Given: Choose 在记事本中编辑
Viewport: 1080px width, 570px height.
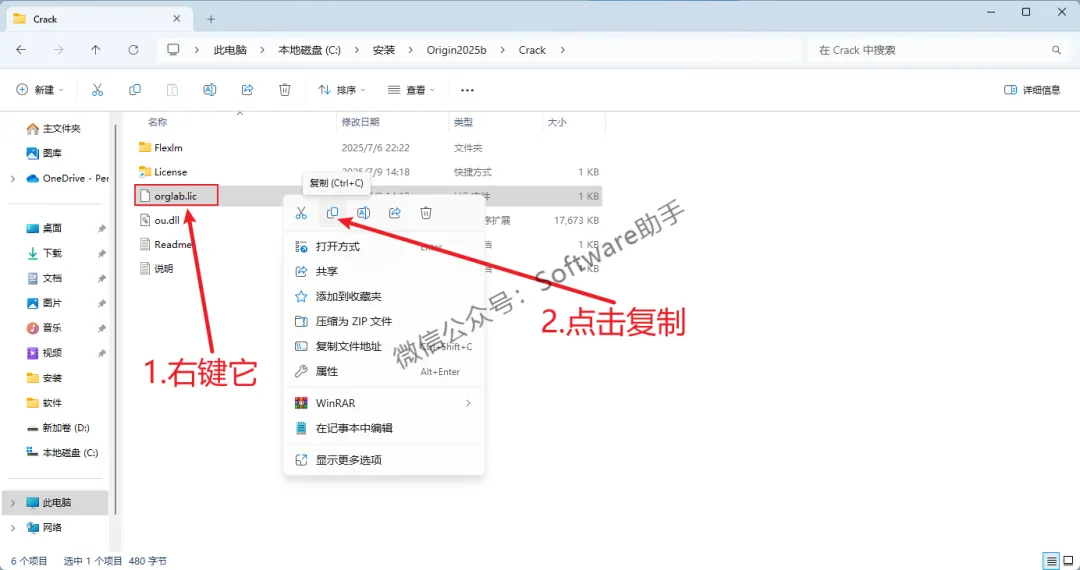Looking at the screenshot, I should point(384,428).
